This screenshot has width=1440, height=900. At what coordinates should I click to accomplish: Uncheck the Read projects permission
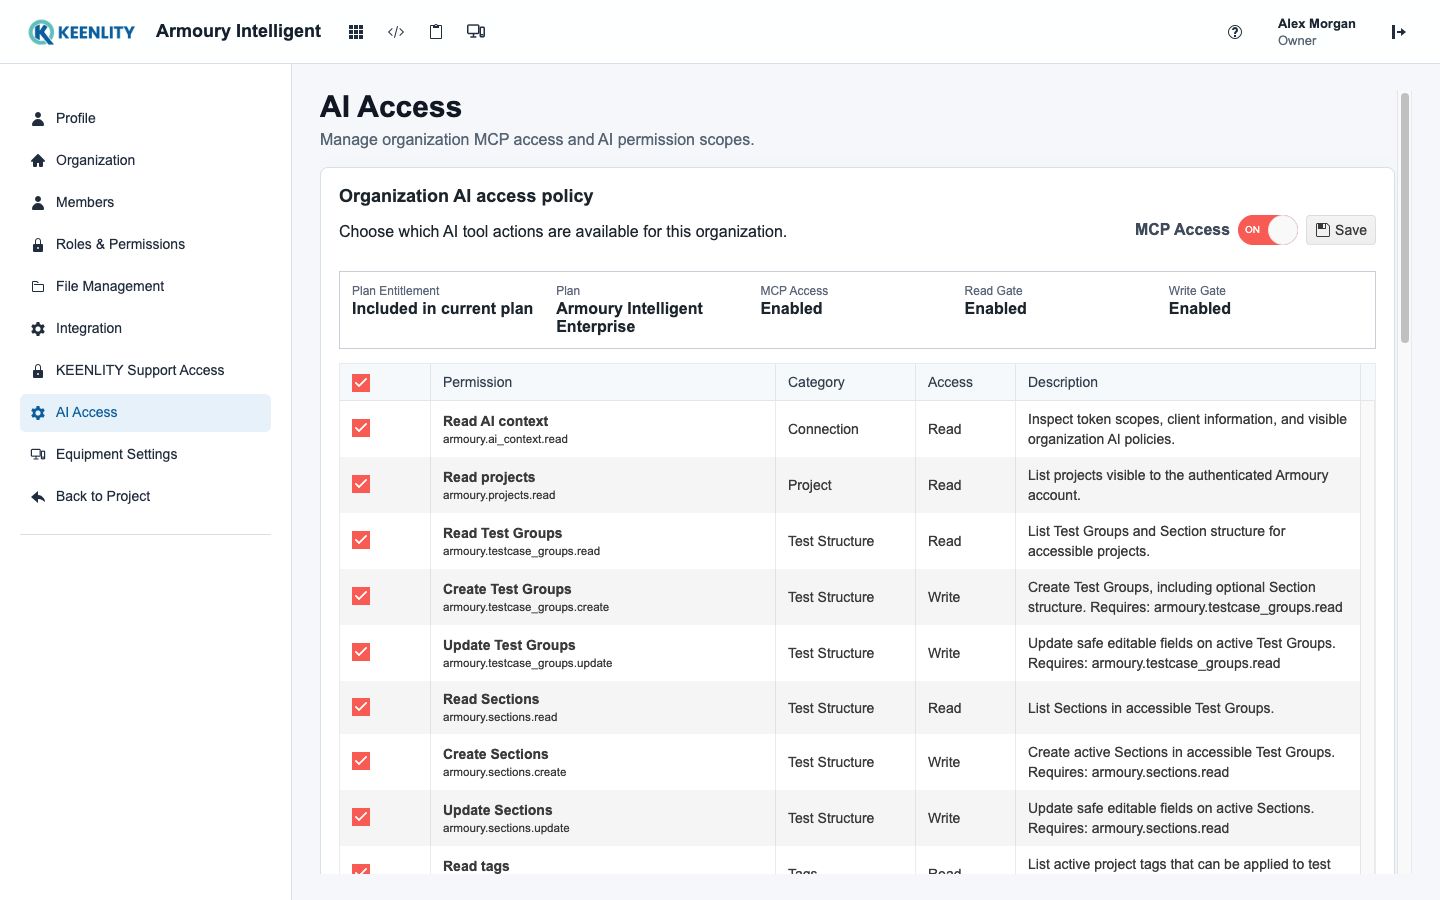click(361, 484)
